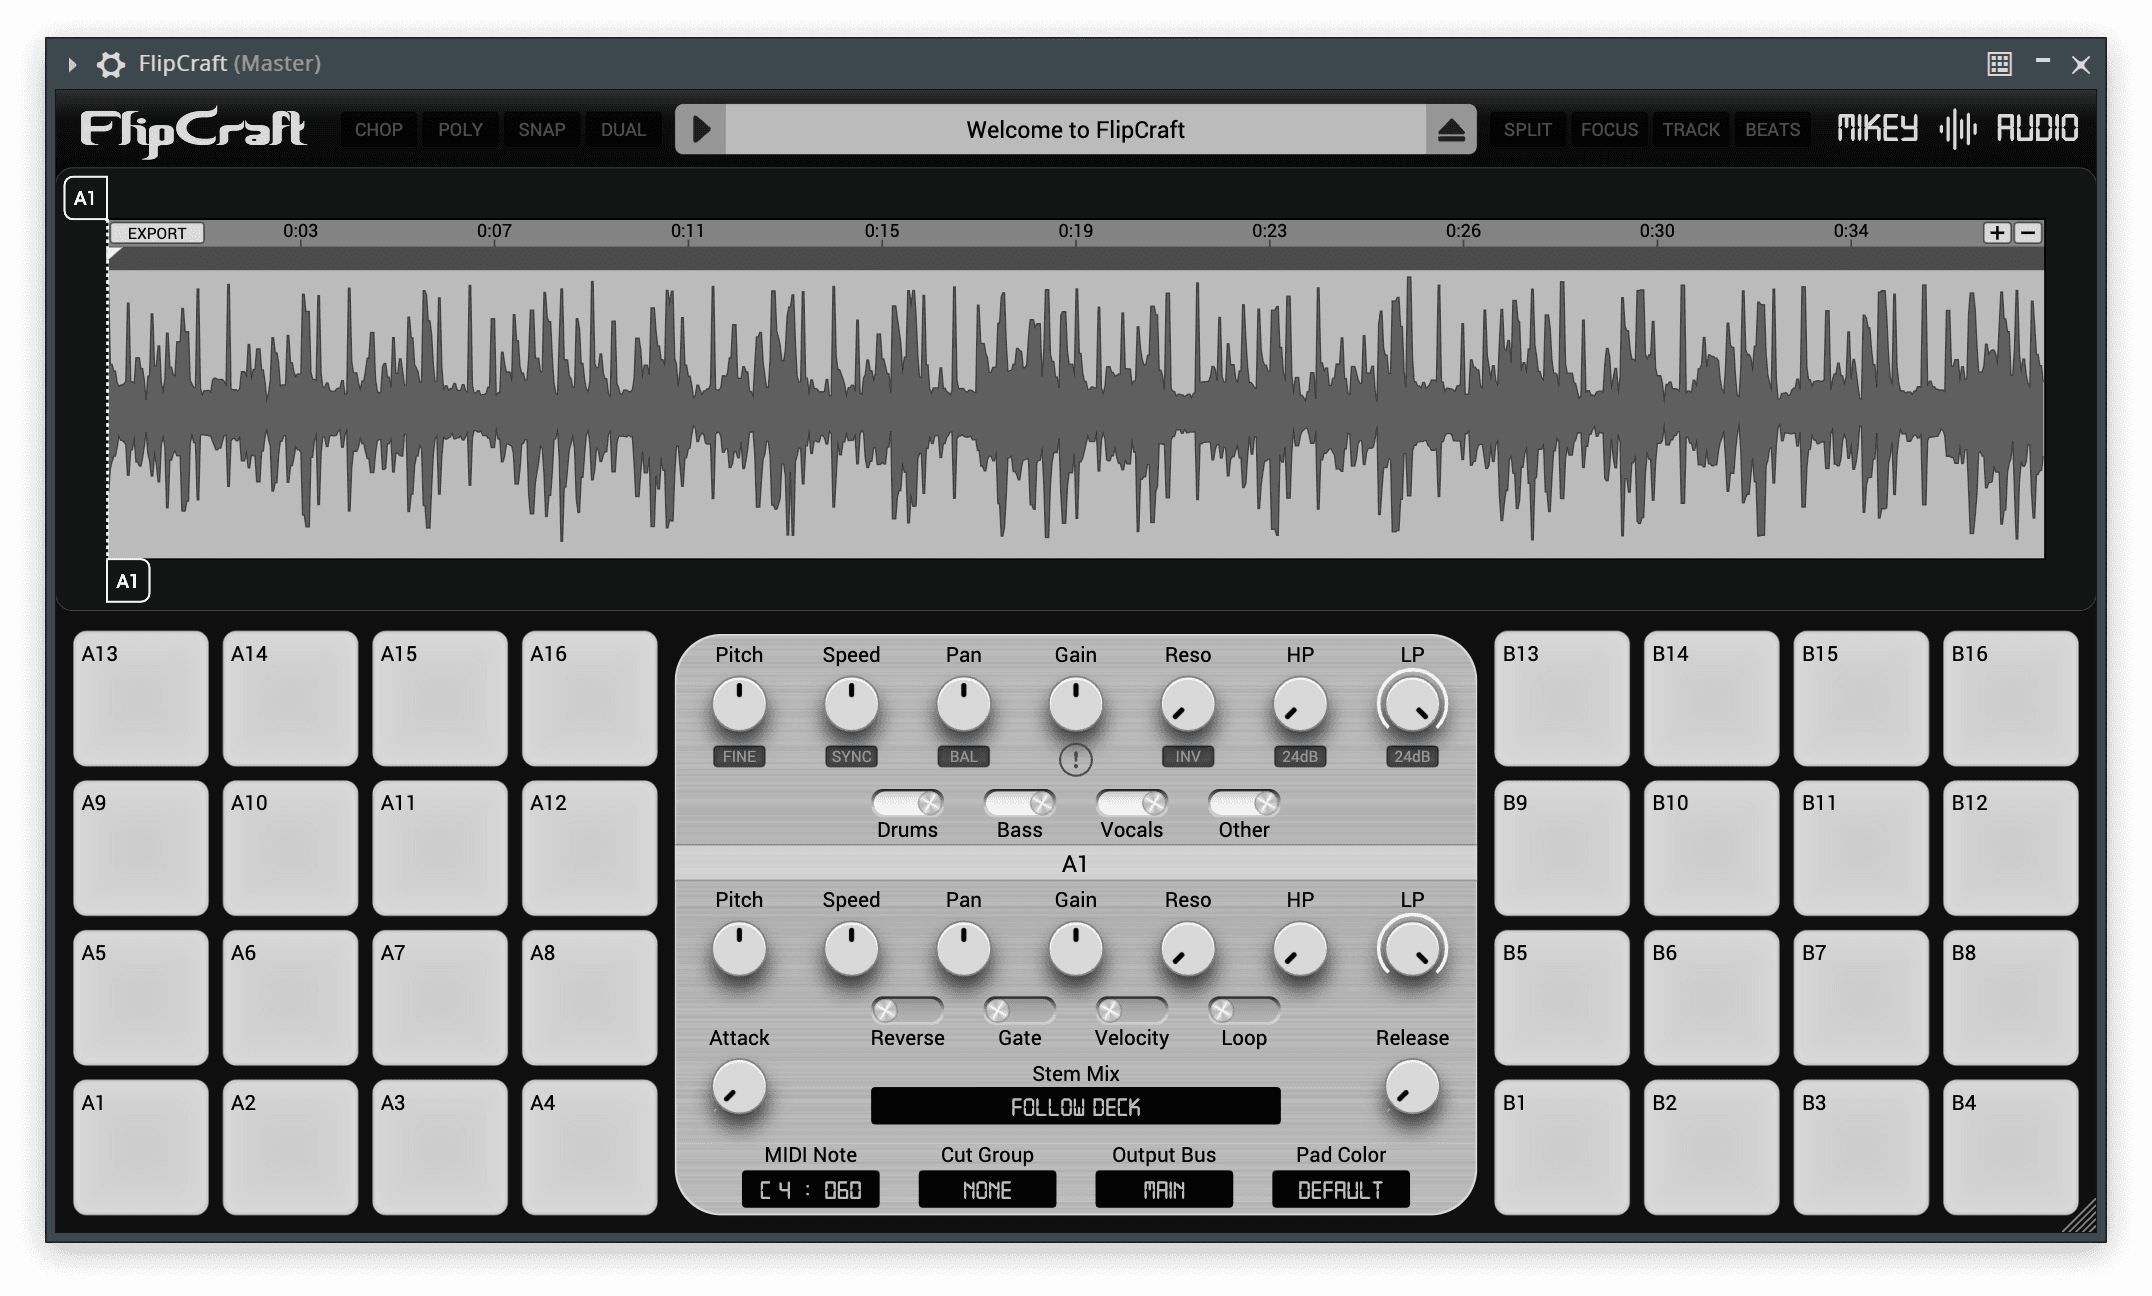This screenshot has width=2152, height=1296.
Task: Trigger pad B12
Action: tap(2011, 848)
